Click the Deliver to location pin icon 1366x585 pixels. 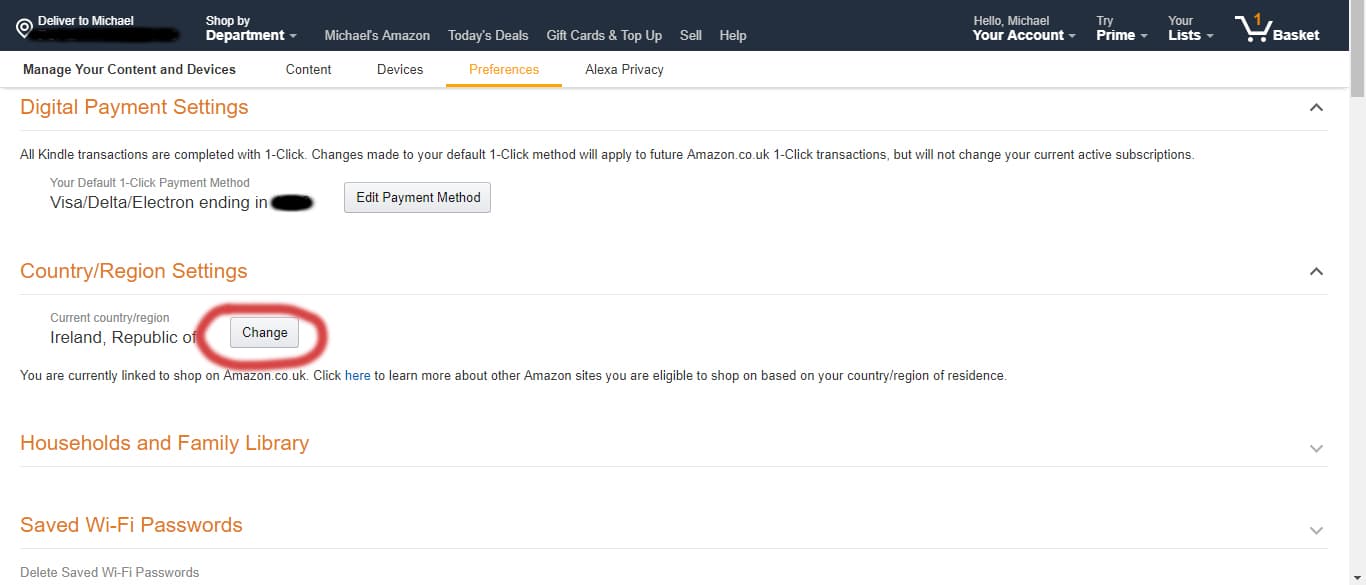click(x=24, y=29)
